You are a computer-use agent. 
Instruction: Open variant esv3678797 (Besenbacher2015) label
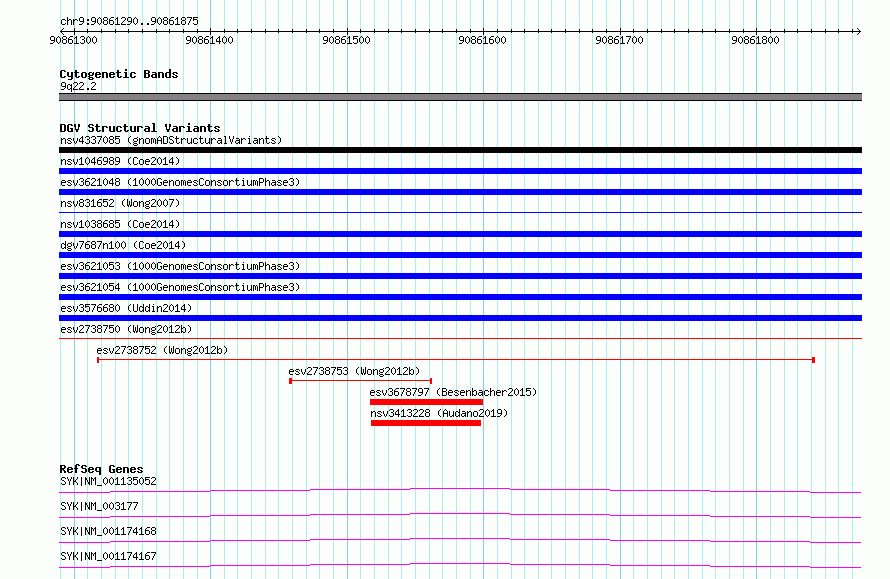pyautogui.click(x=453, y=392)
